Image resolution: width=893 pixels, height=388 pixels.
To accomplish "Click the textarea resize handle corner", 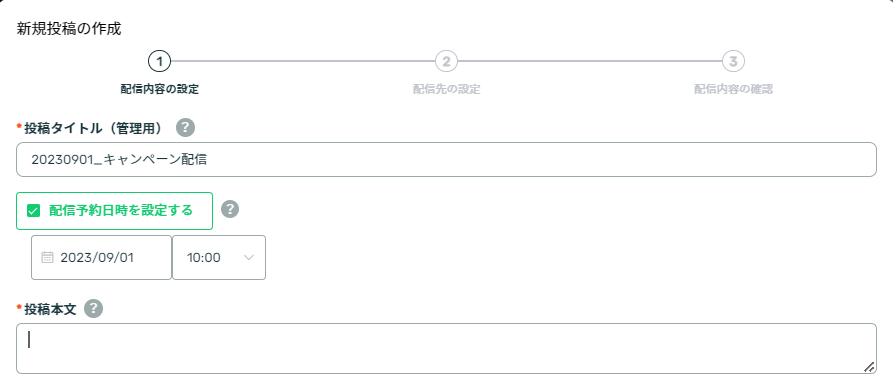I will point(869,366).
